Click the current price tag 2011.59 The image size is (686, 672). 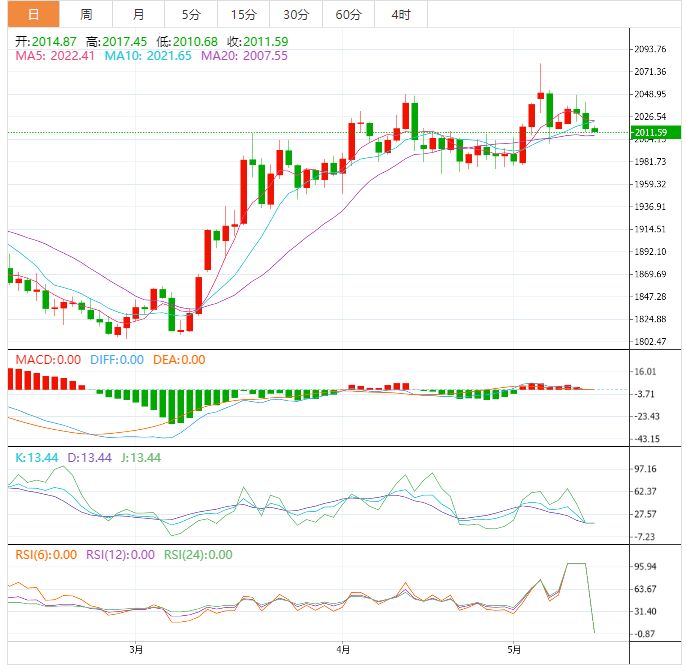click(x=651, y=132)
